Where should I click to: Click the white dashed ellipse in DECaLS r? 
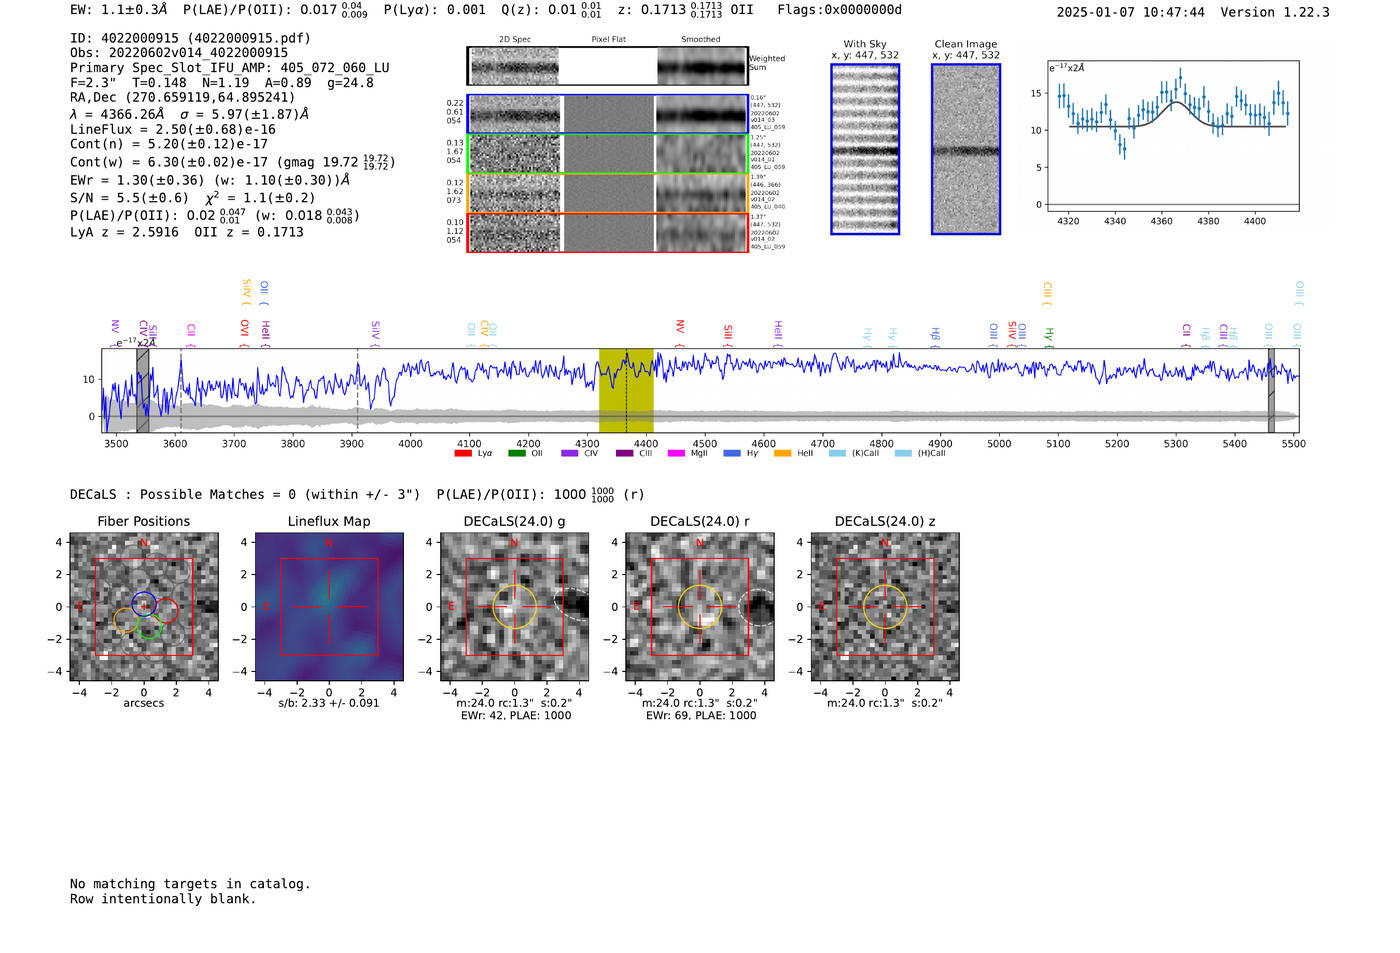coord(756,607)
